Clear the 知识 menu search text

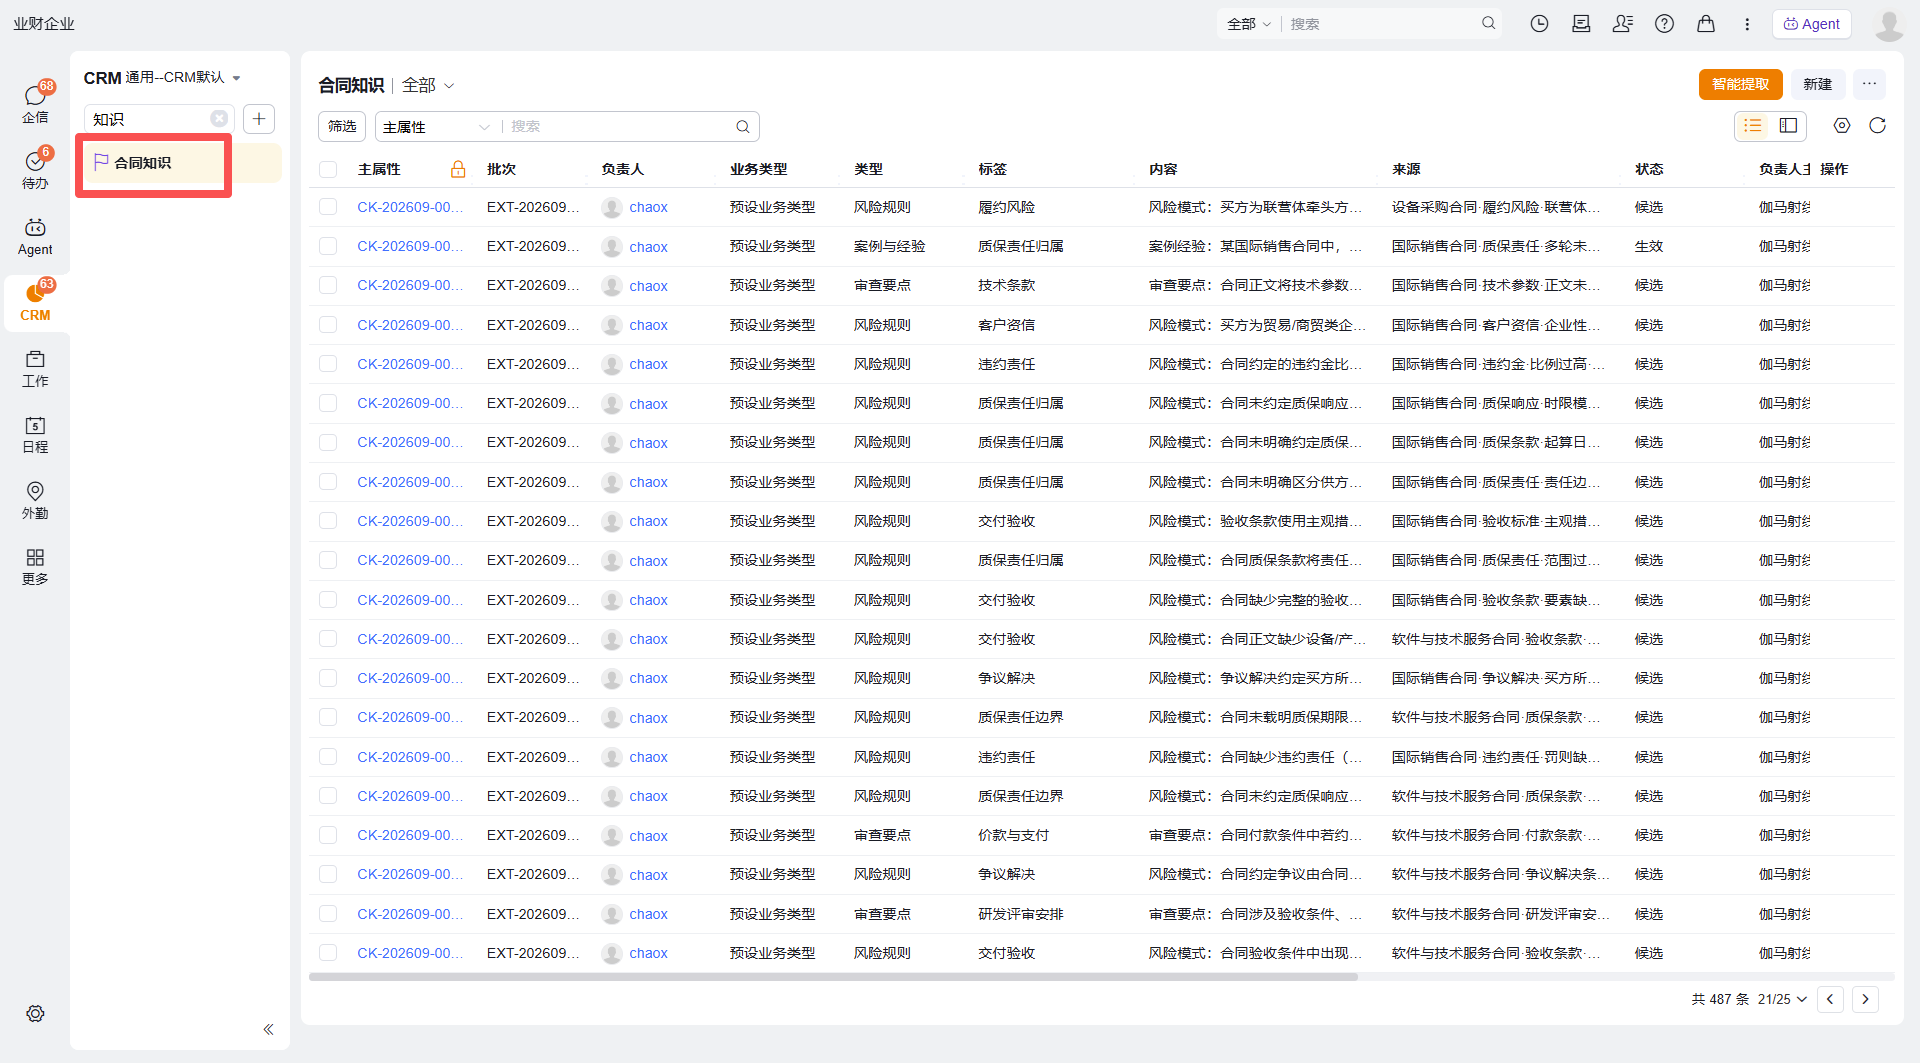point(219,119)
